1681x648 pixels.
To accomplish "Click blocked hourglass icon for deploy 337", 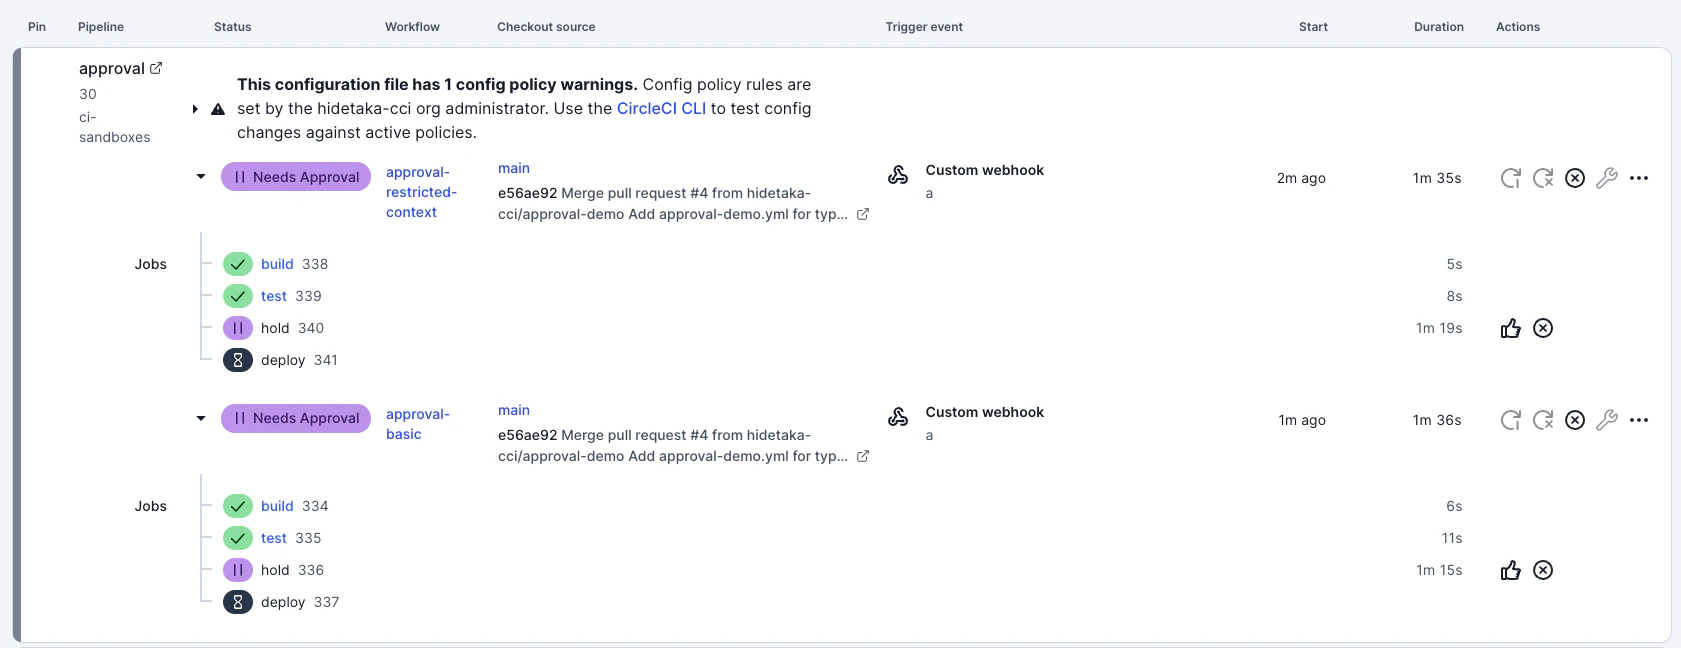I will tap(238, 602).
